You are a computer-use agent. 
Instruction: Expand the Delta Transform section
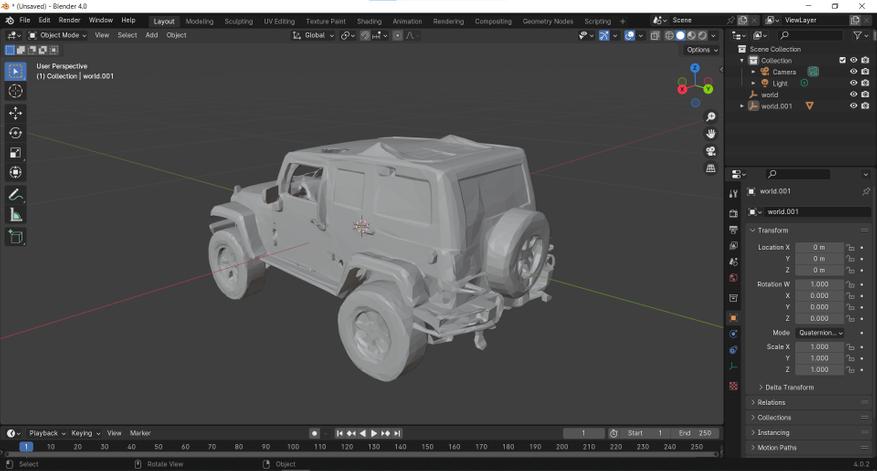coord(789,387)
